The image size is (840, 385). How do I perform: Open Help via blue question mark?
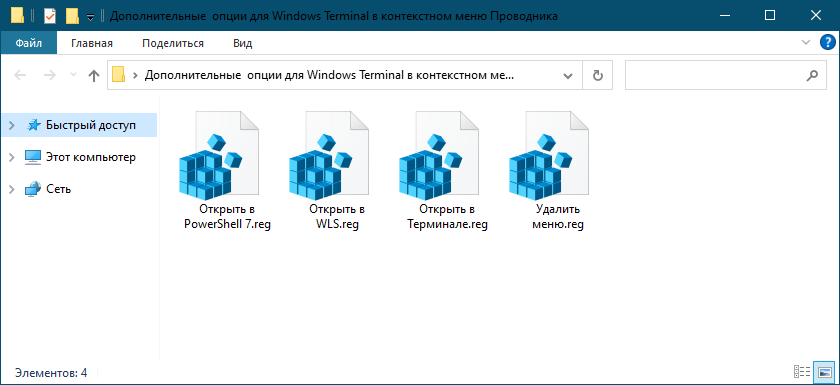pos(828,42)
